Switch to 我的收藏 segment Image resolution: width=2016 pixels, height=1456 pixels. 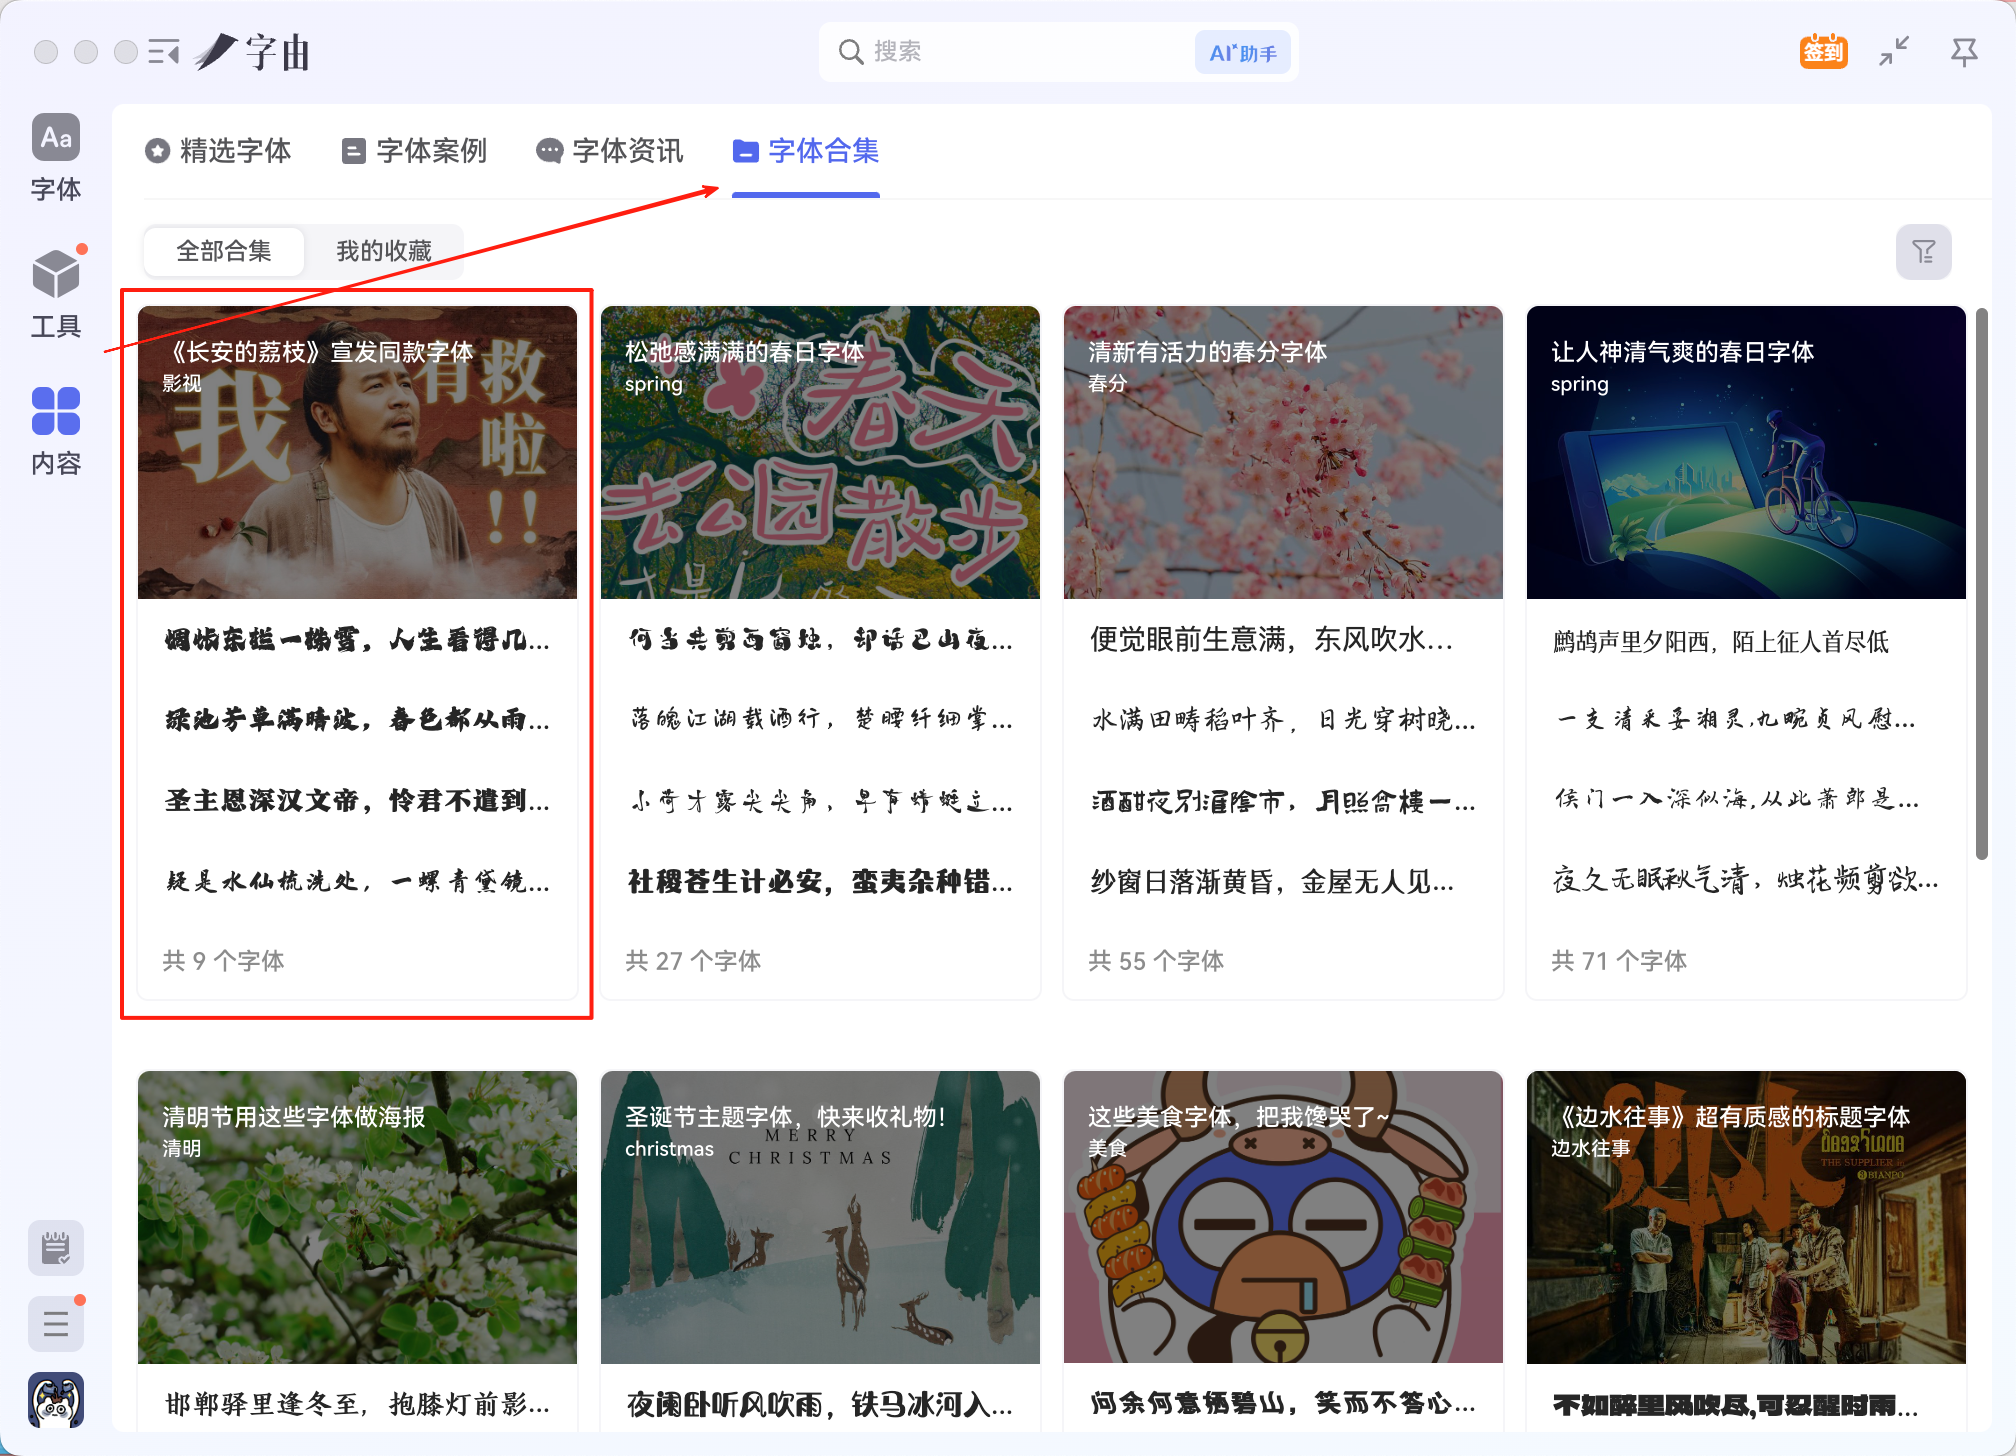pos(383,251)
